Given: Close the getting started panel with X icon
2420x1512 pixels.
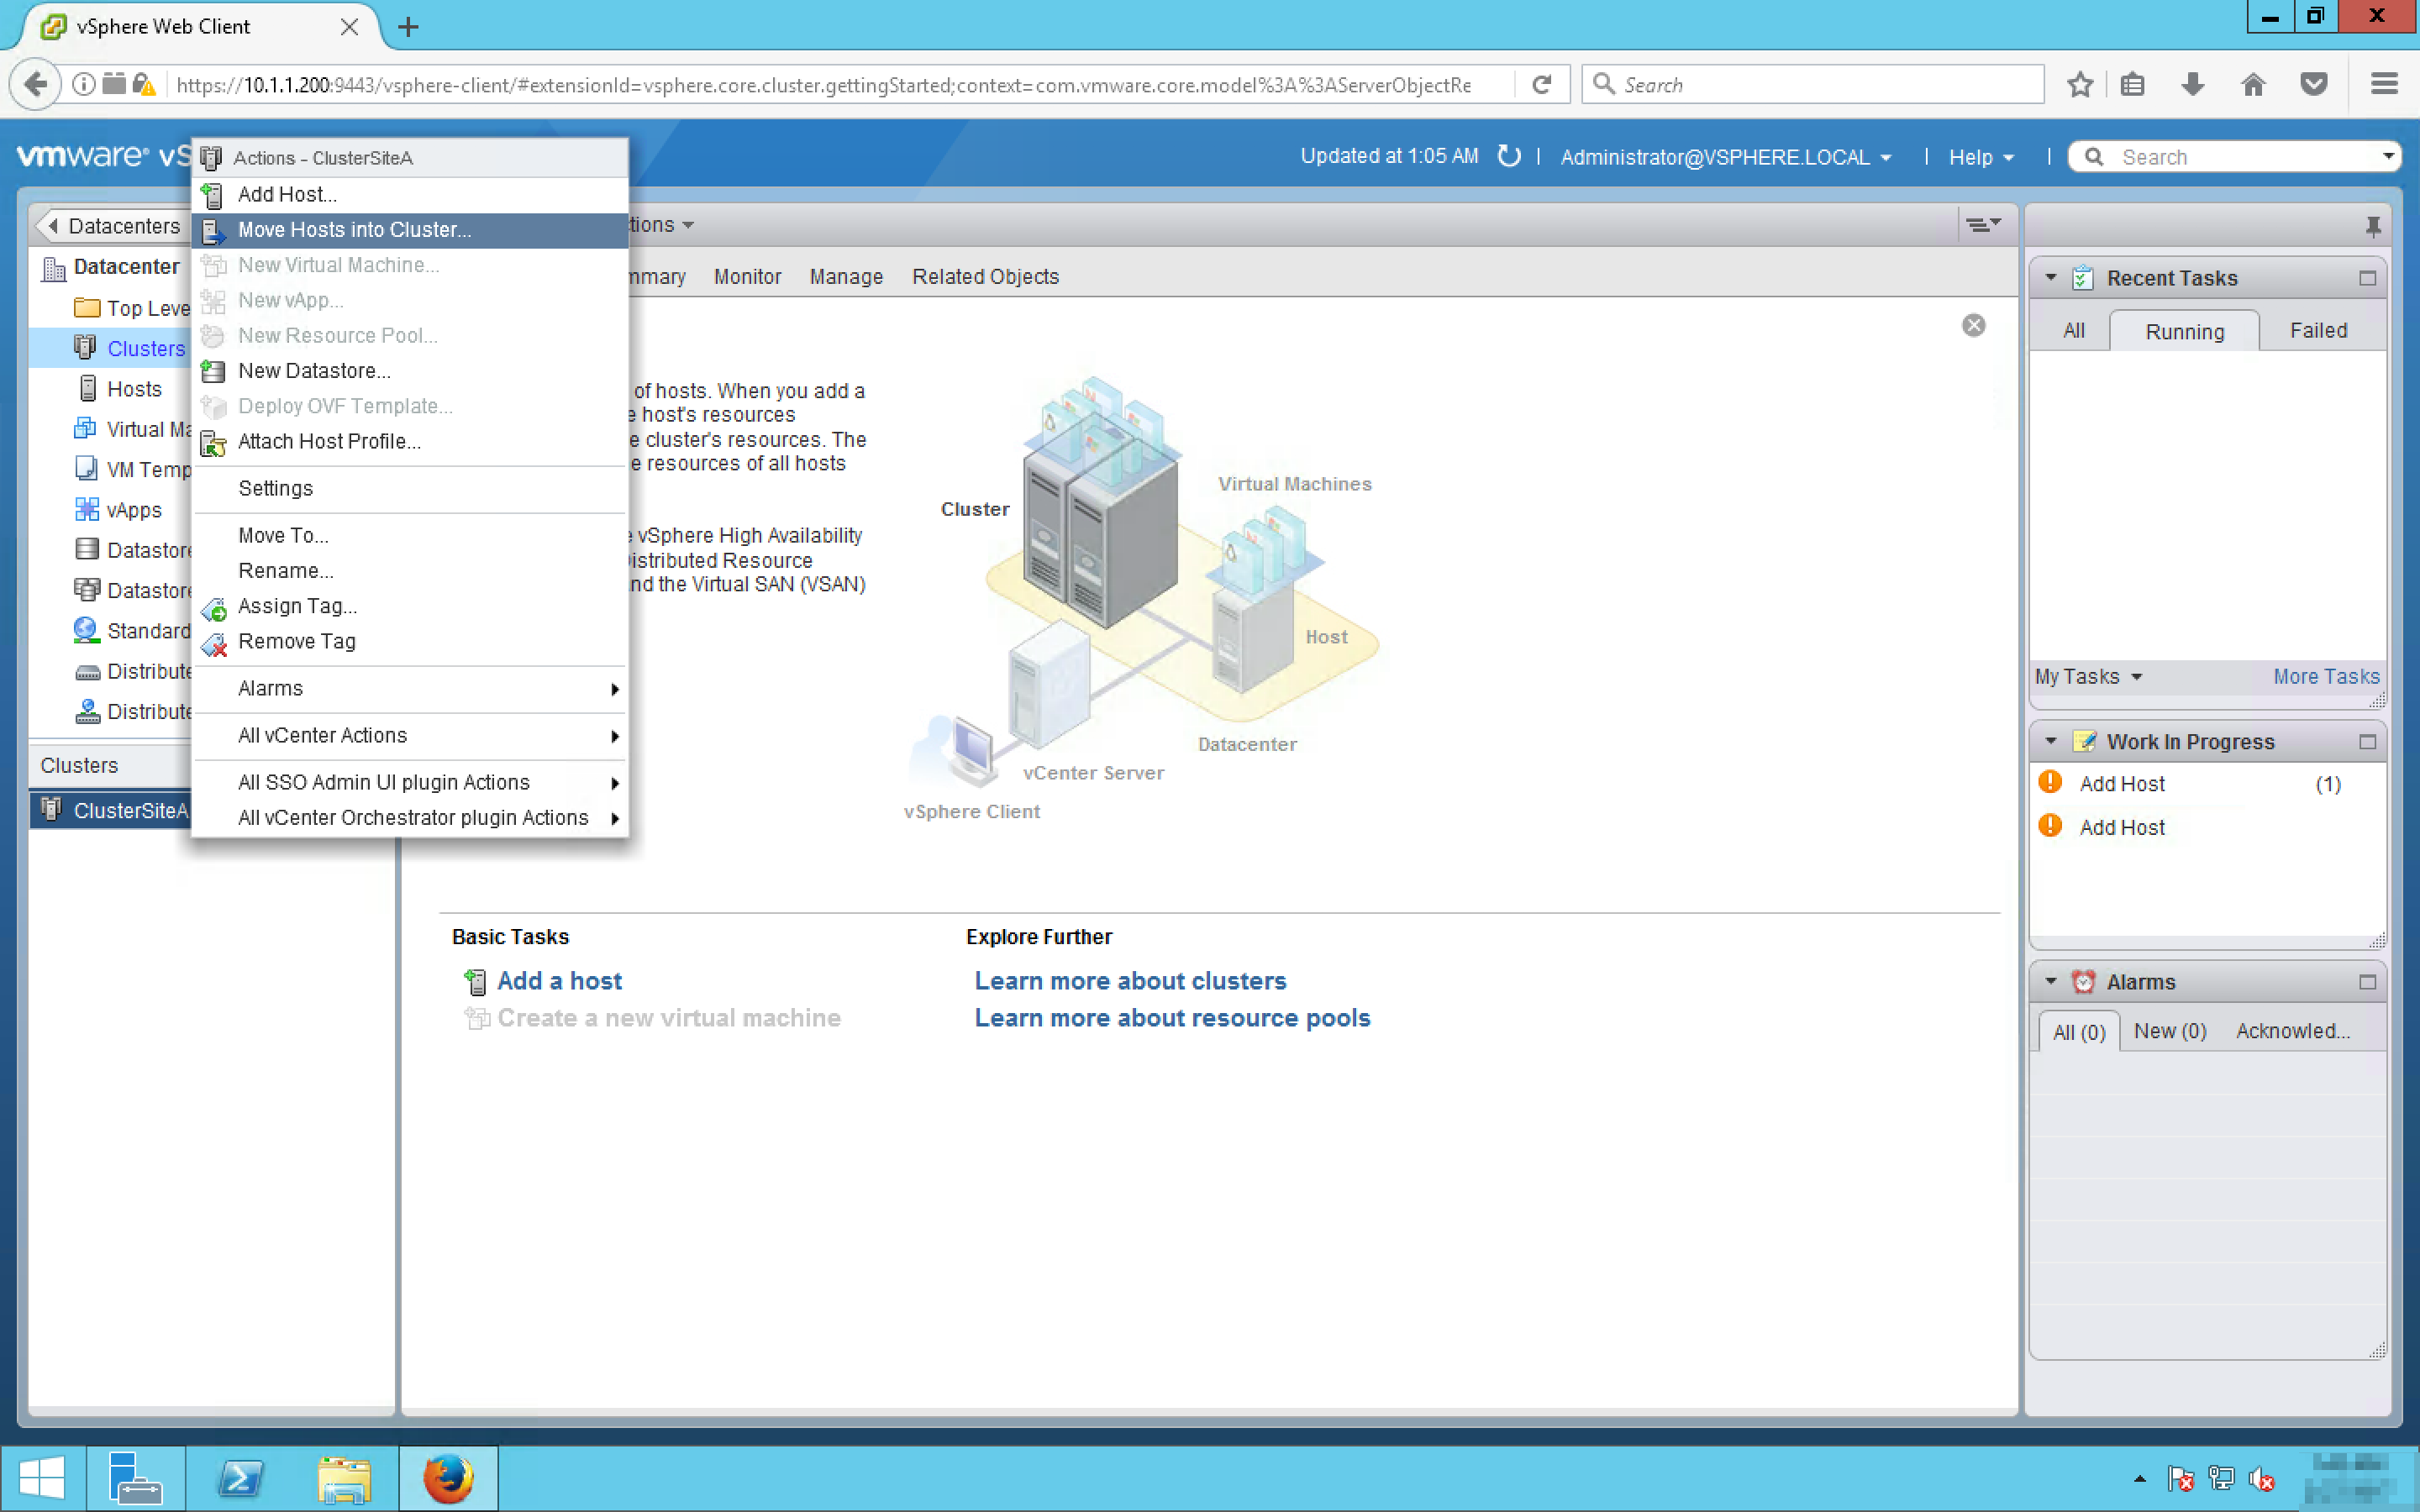Looking at the screenshot, I should pyautogui.click(x=1973, y=325).
